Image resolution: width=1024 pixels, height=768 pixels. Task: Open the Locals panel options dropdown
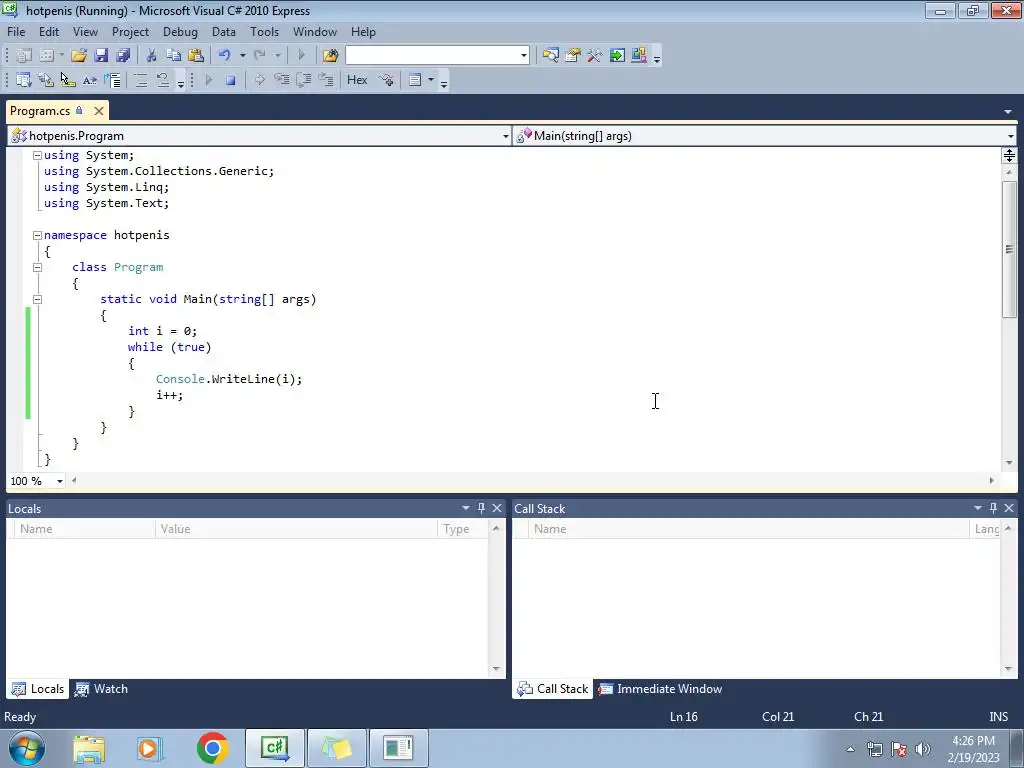coord(466,508)
